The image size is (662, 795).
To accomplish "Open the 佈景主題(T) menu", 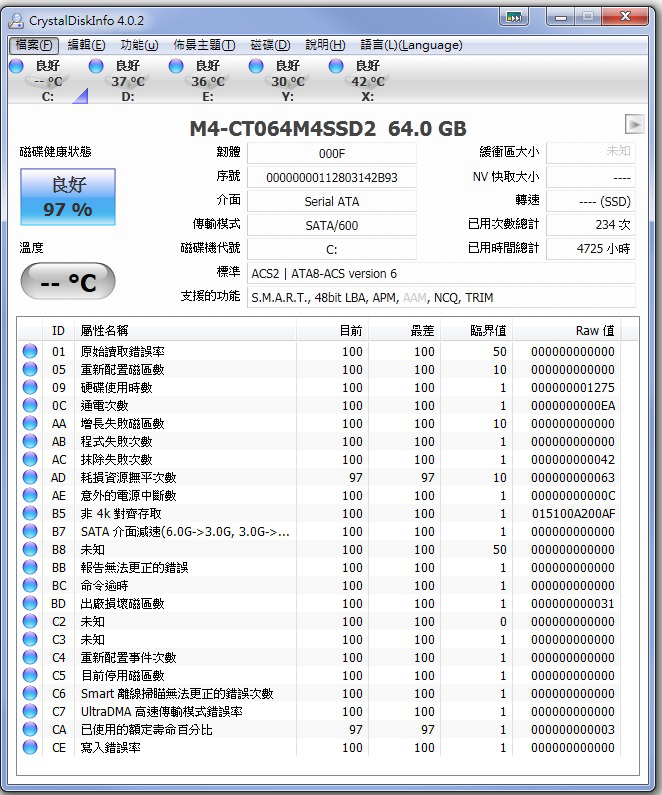I will click(x=204, y=45).
